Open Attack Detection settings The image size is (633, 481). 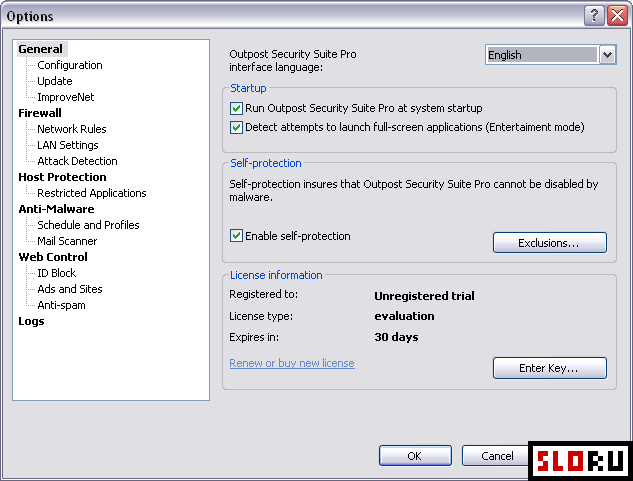coord(78,161)
